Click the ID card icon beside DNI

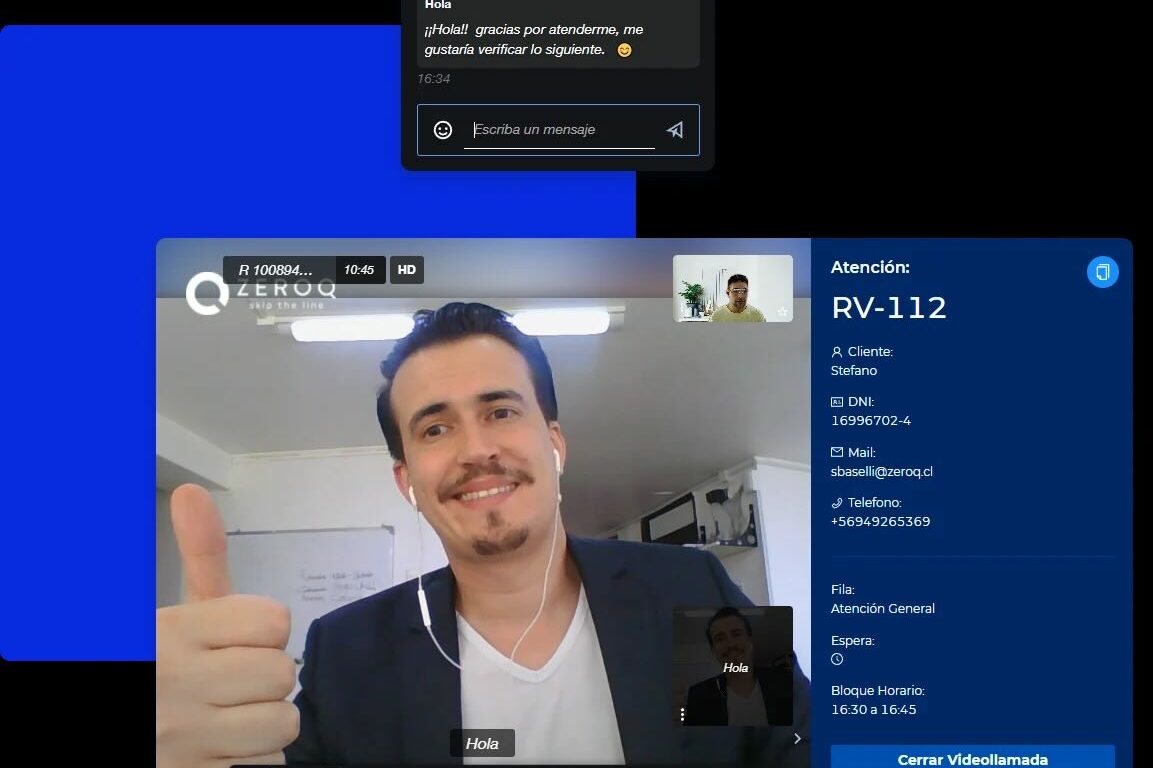(x=836, y=401)
